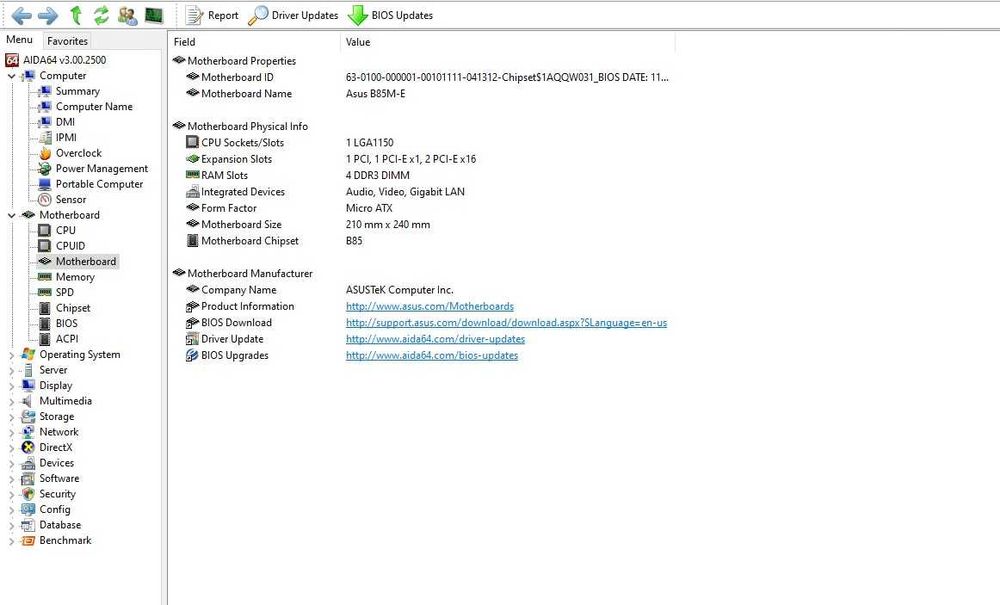This screenshot has width=1000, height=605.
Task: Open the aida64.com driver-updates link
Action: (x=436, y=339)
